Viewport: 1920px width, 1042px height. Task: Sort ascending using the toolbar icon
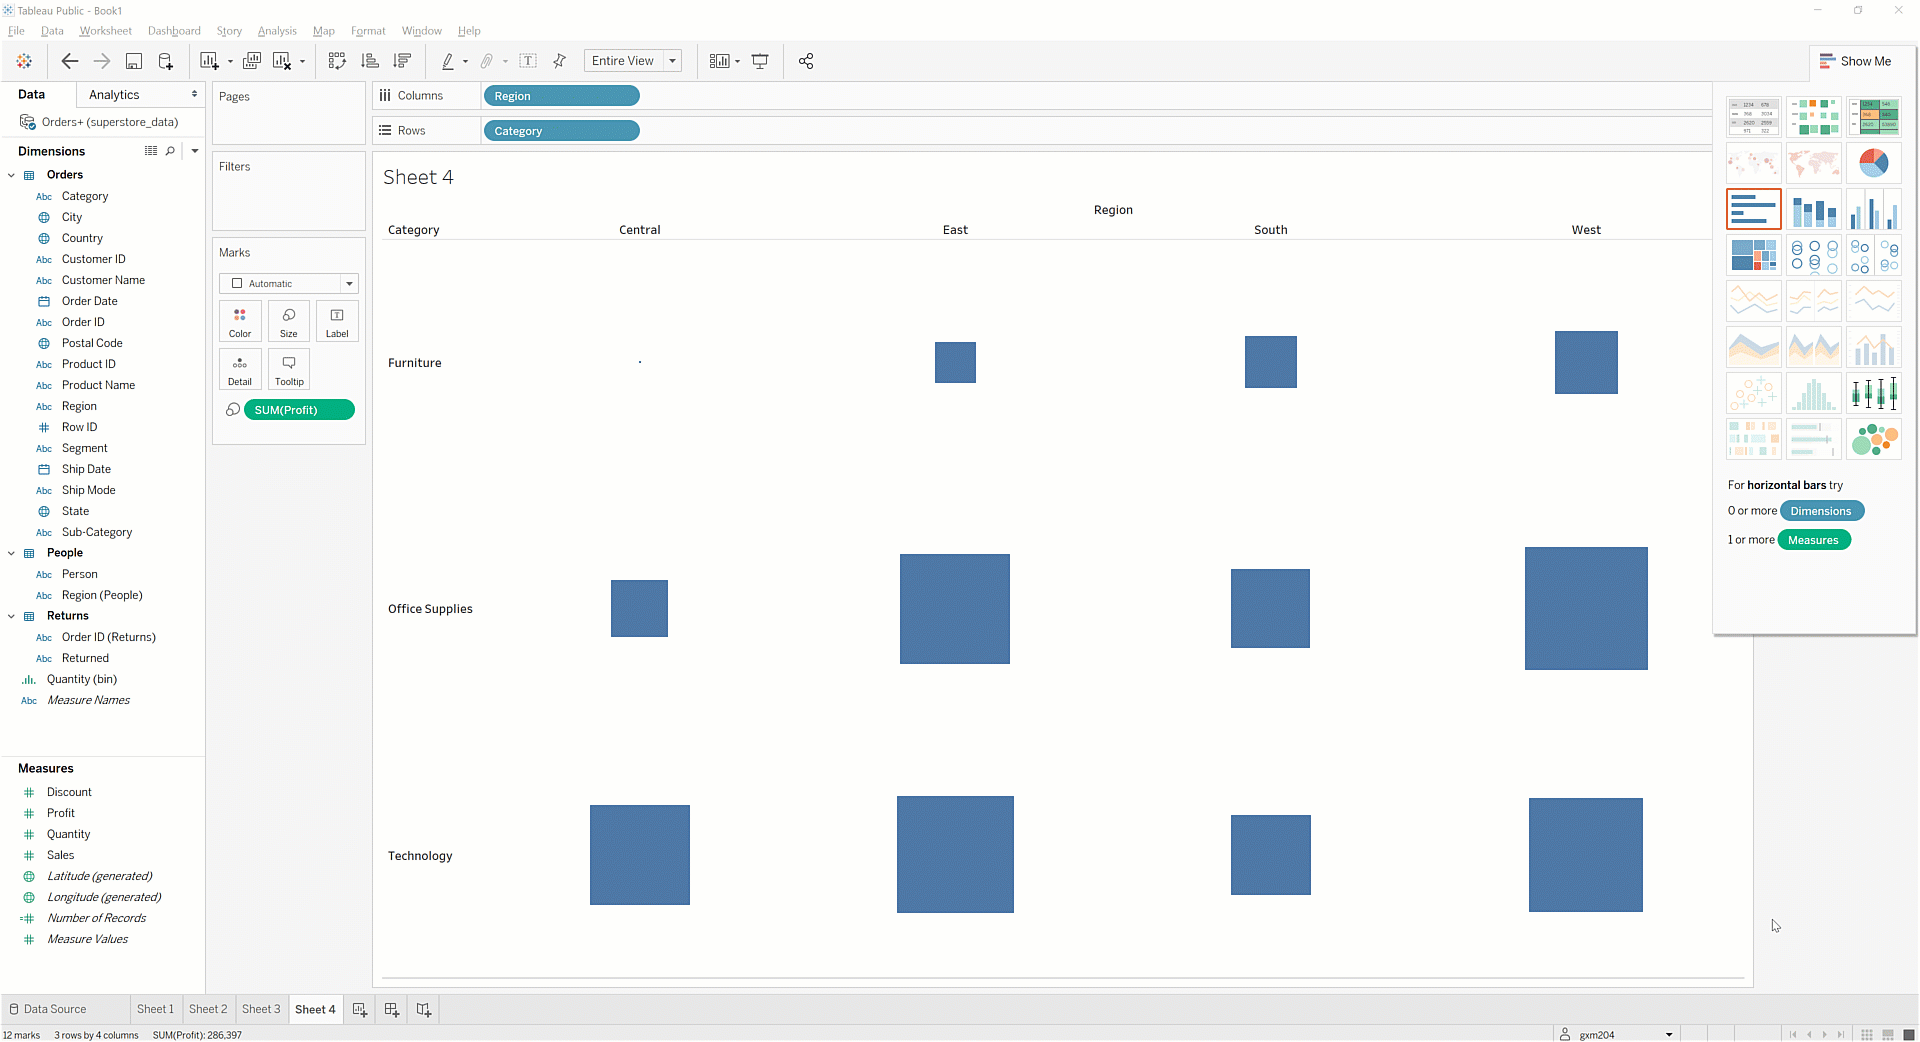click(x=370, y=61)
